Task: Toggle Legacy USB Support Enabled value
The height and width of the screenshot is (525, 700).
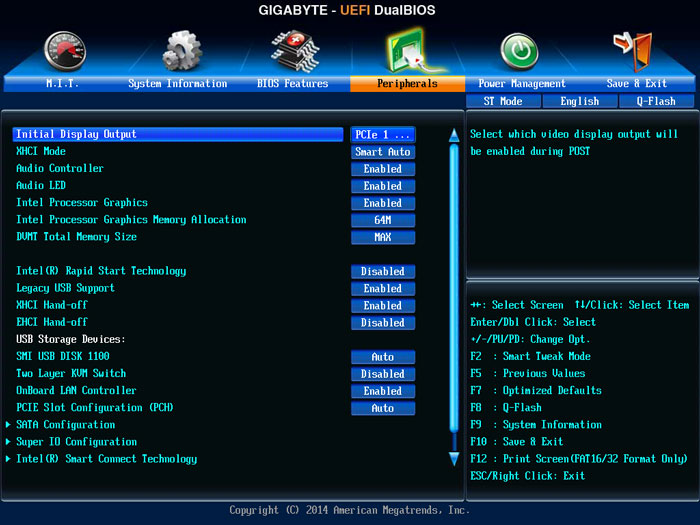Action: click(x=383, y=288)
